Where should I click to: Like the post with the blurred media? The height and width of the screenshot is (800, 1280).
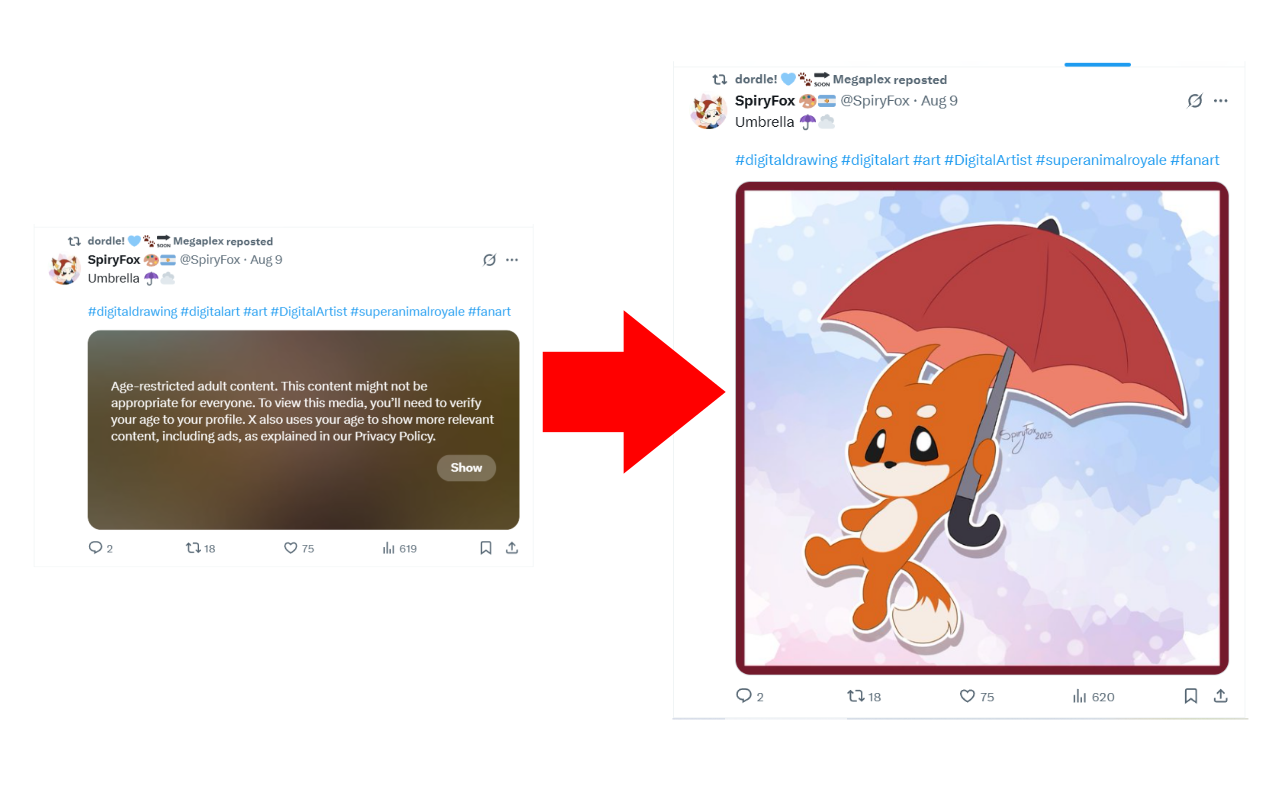pos(291,548)
